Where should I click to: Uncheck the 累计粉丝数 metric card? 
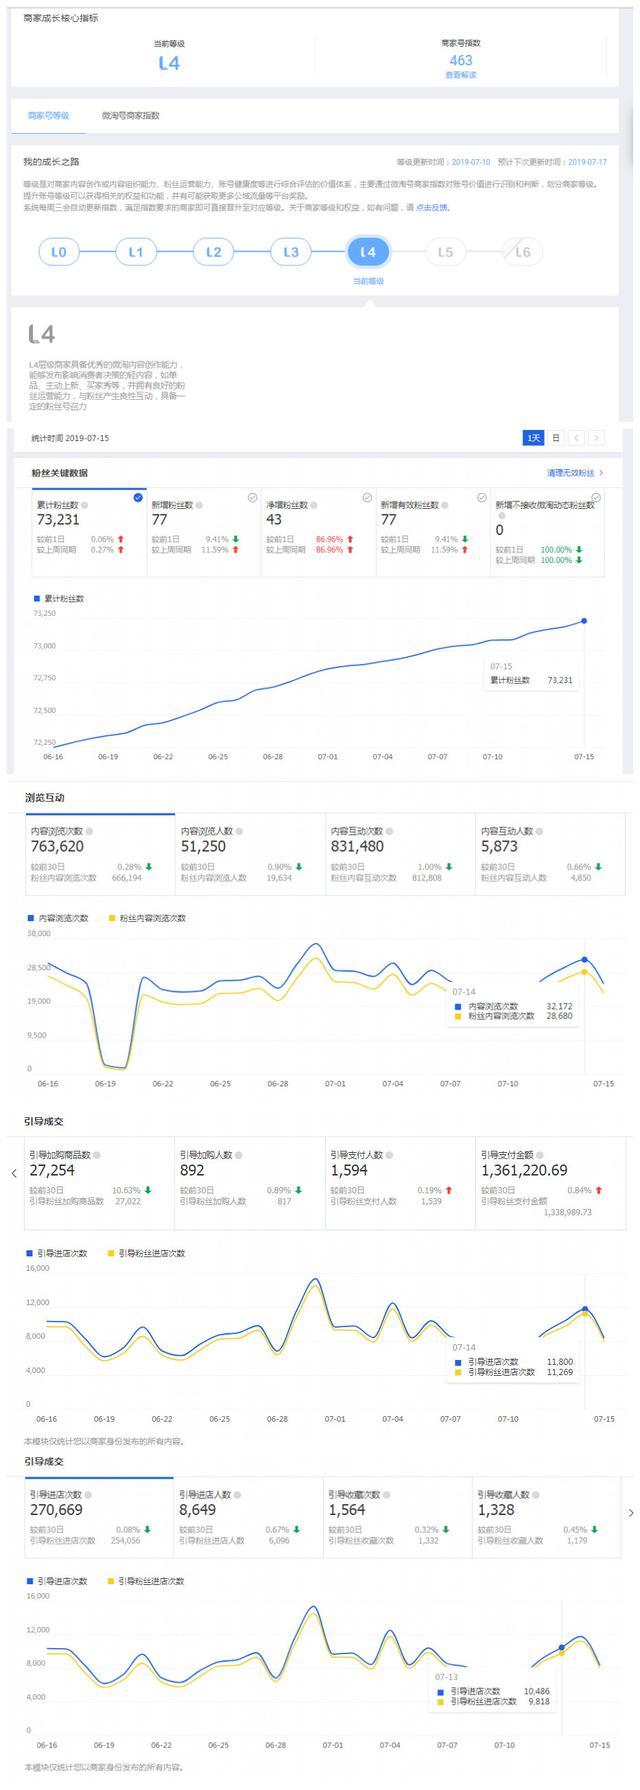tap(137, 497)
